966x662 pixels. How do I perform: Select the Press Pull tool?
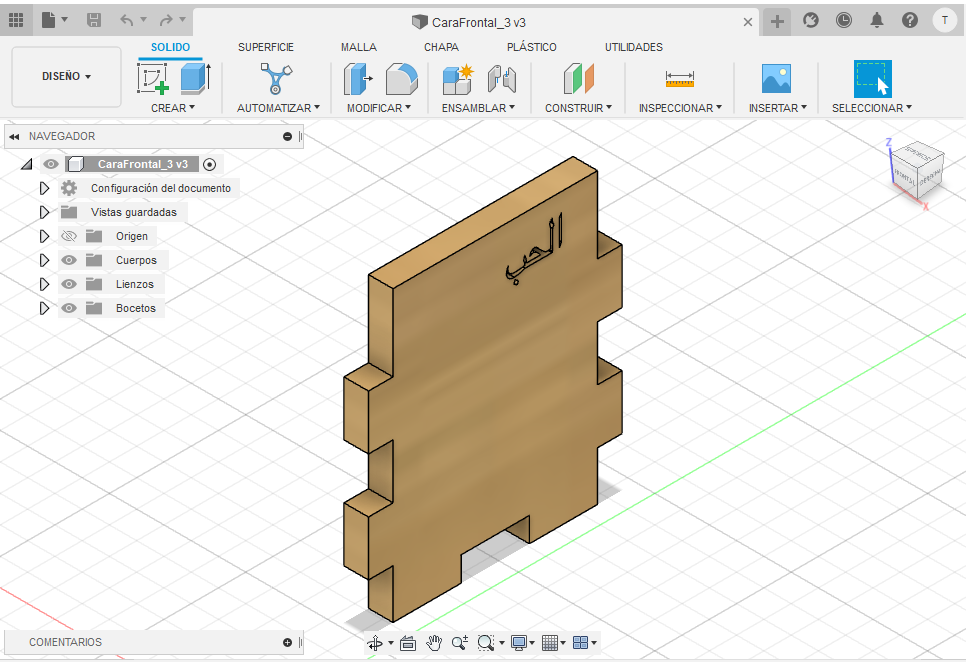[357, 79]
